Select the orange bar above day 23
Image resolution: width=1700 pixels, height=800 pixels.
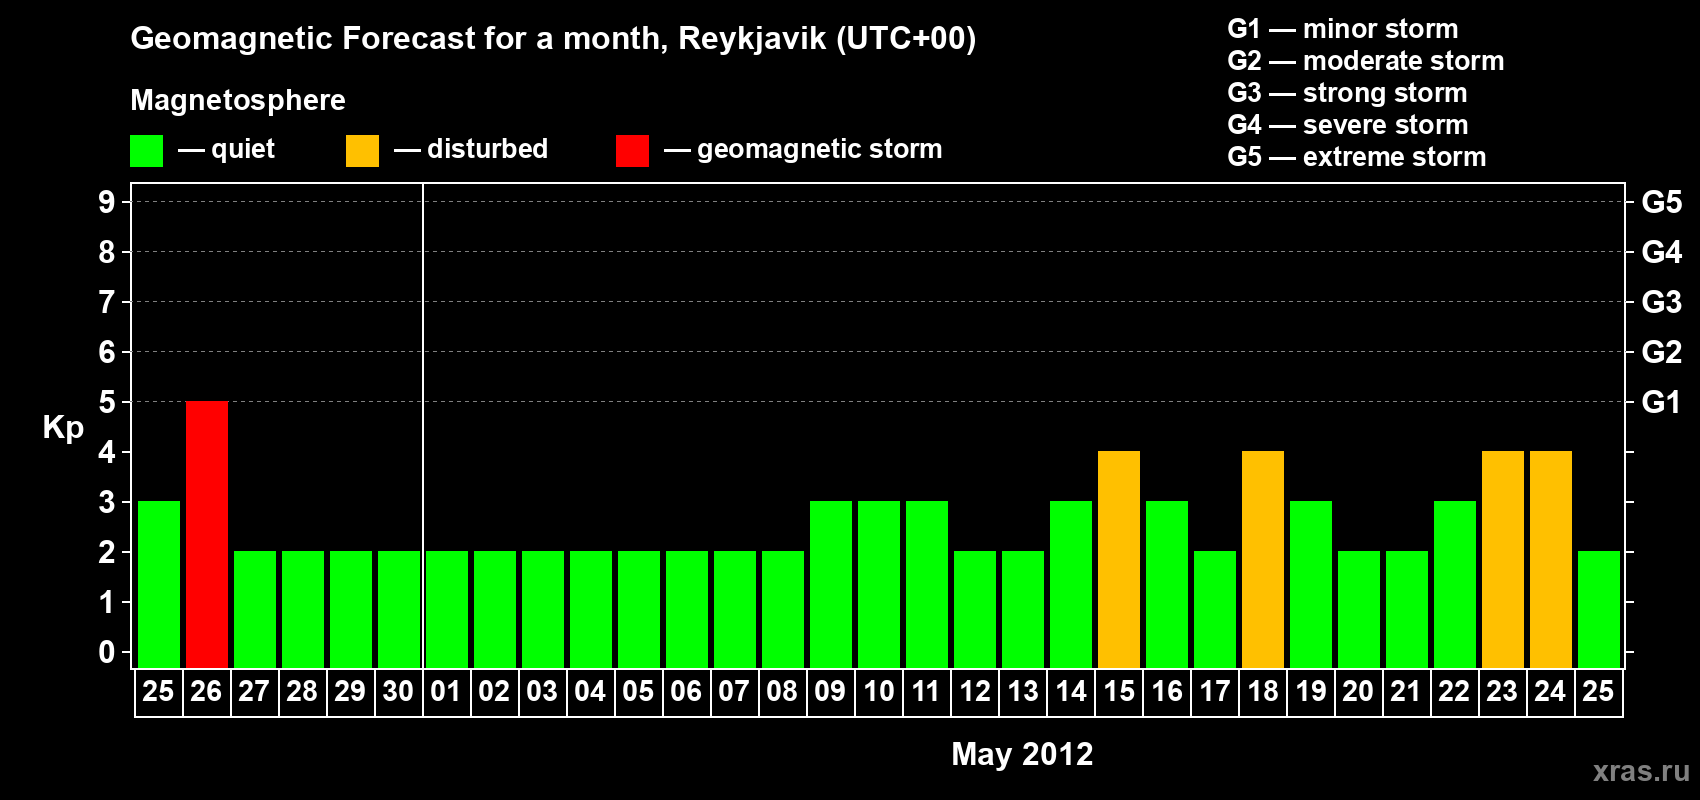coord(1503,559)
